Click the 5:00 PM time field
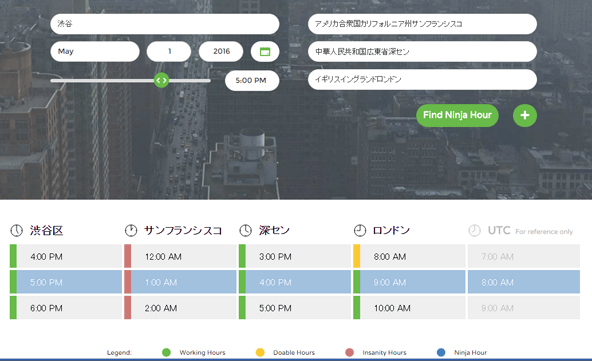The height and width of the screenshot is (361, 592). coord(252,80)
